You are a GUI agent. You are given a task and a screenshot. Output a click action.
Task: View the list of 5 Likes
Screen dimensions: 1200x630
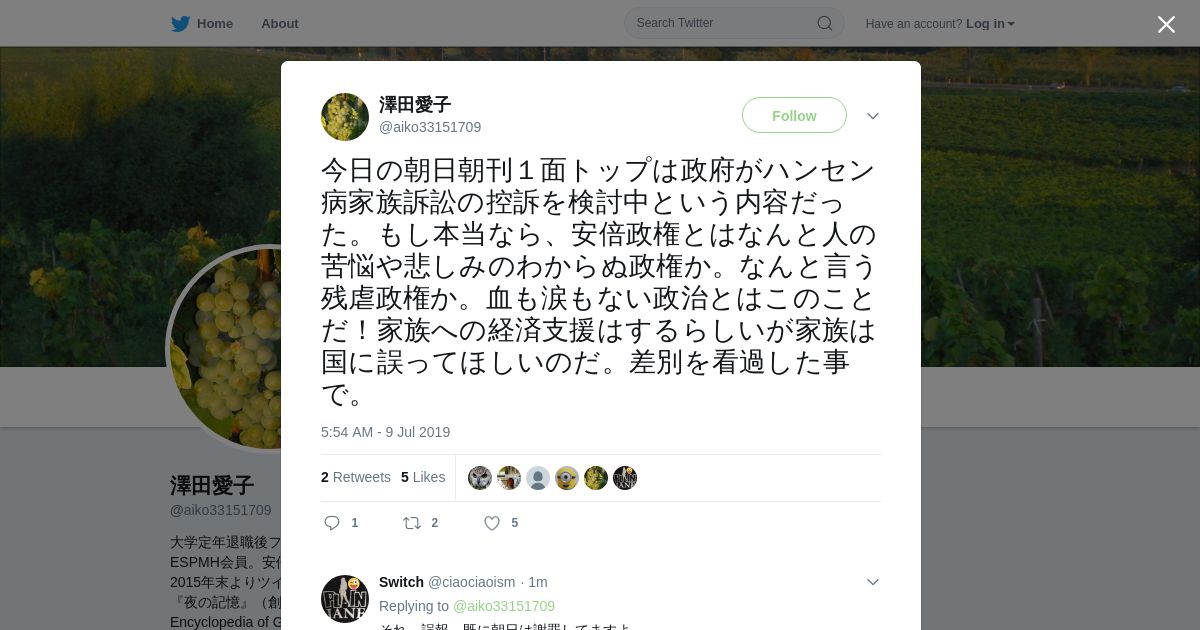pyautogui.click(x=423, y=477)
